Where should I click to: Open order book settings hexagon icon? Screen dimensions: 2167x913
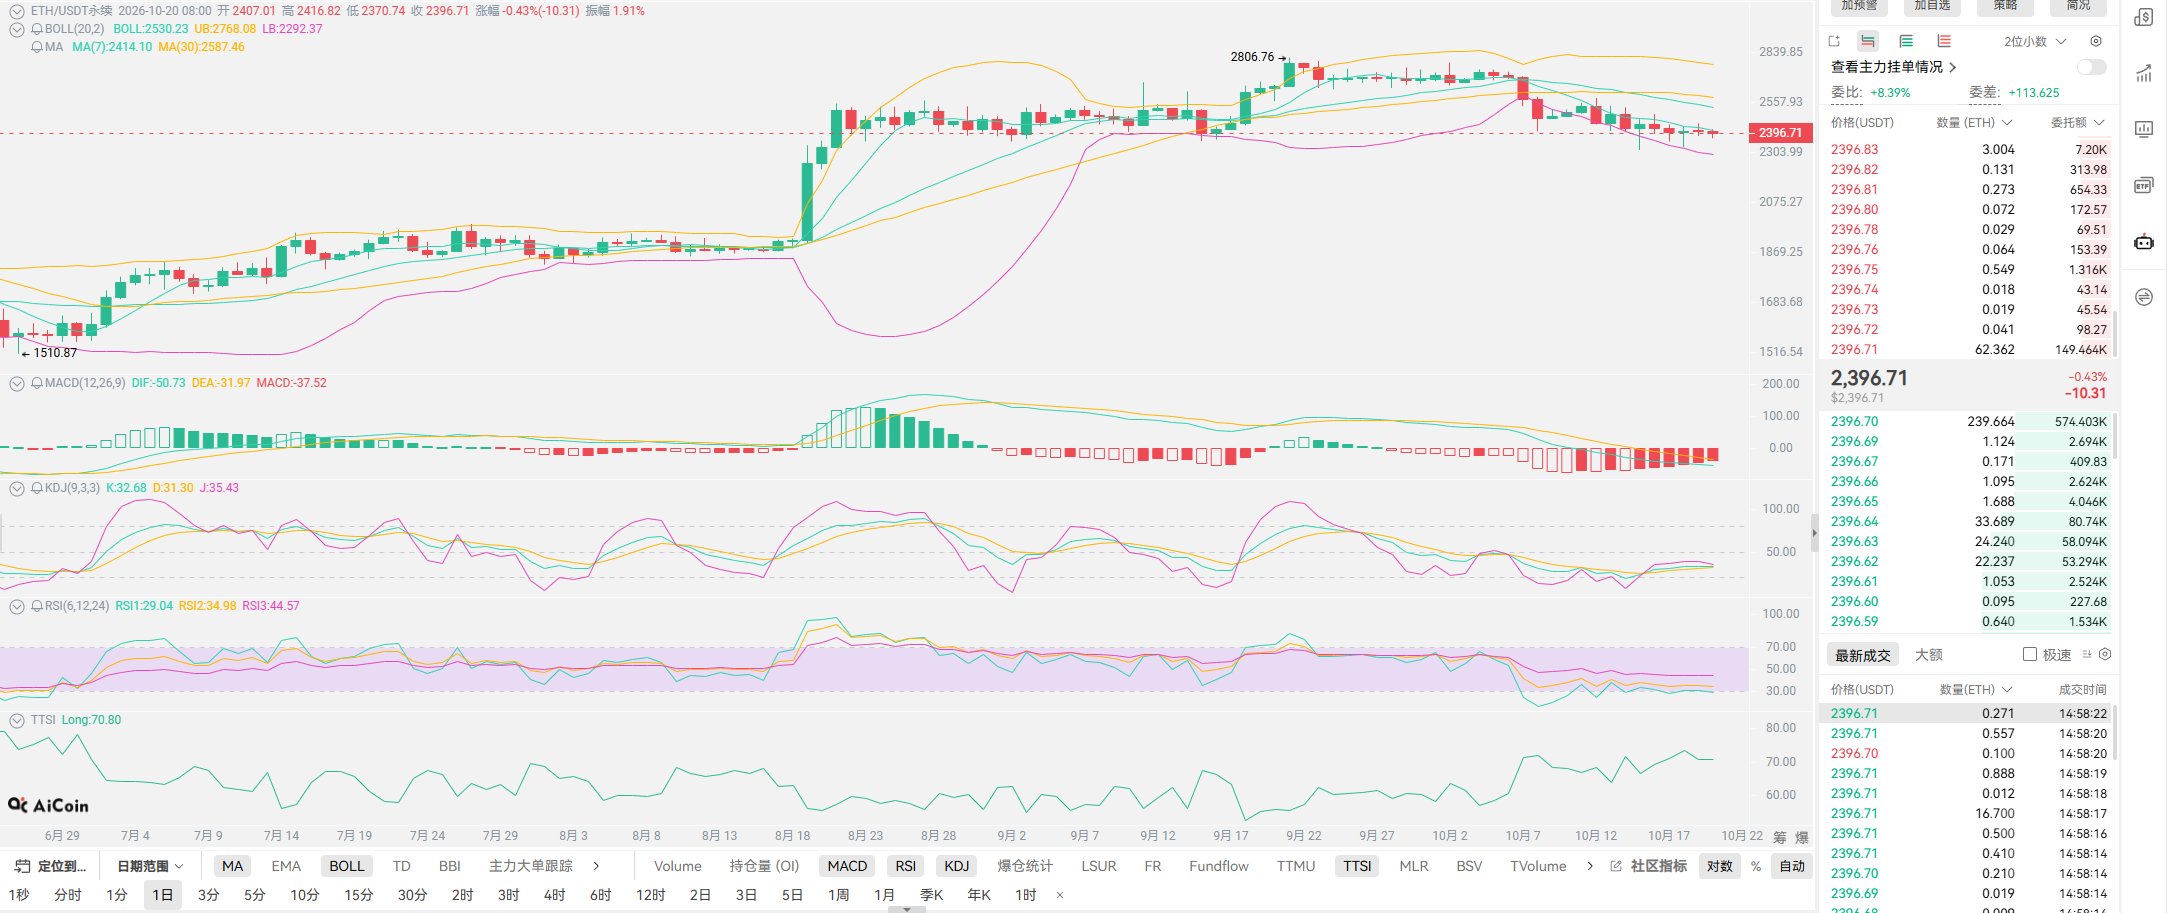2096,41
